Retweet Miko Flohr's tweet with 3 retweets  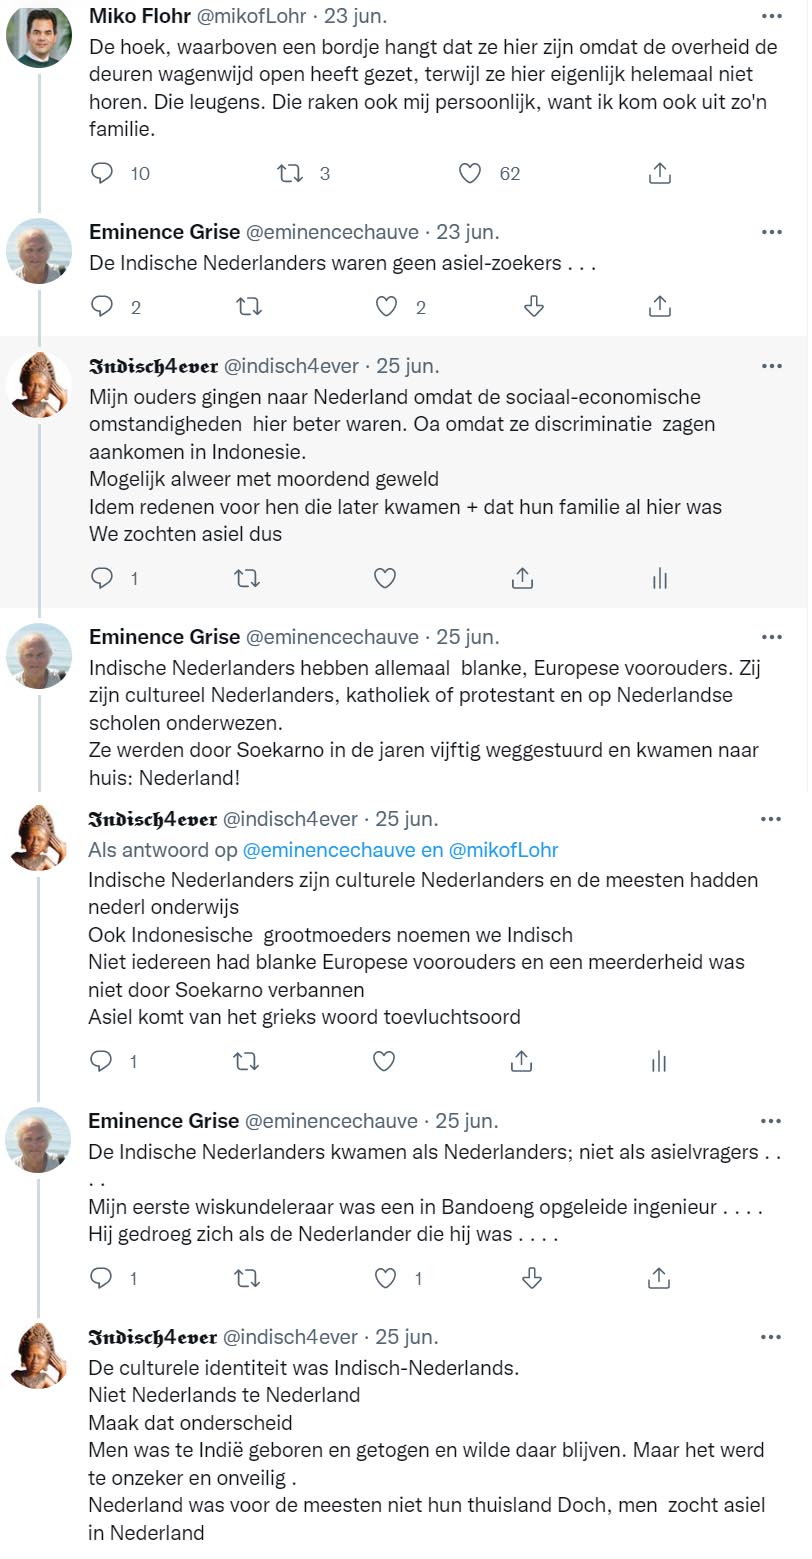[x=289, y=173]
